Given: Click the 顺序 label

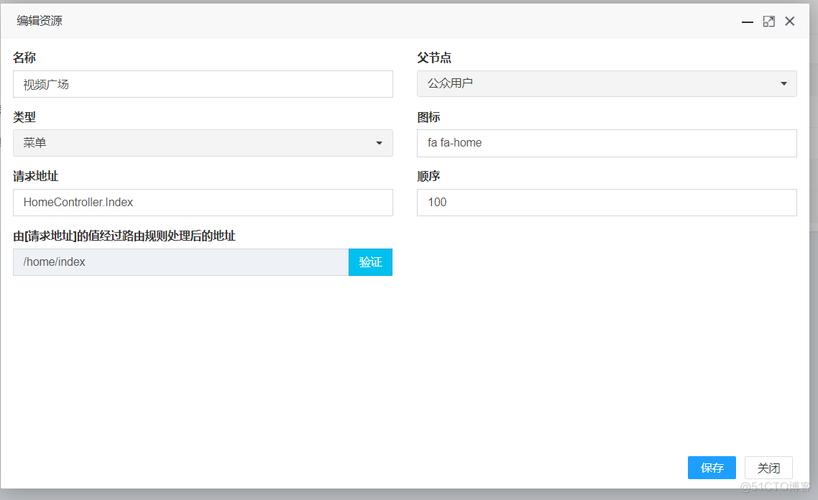Looking at the screenshot, I should 428,176.
